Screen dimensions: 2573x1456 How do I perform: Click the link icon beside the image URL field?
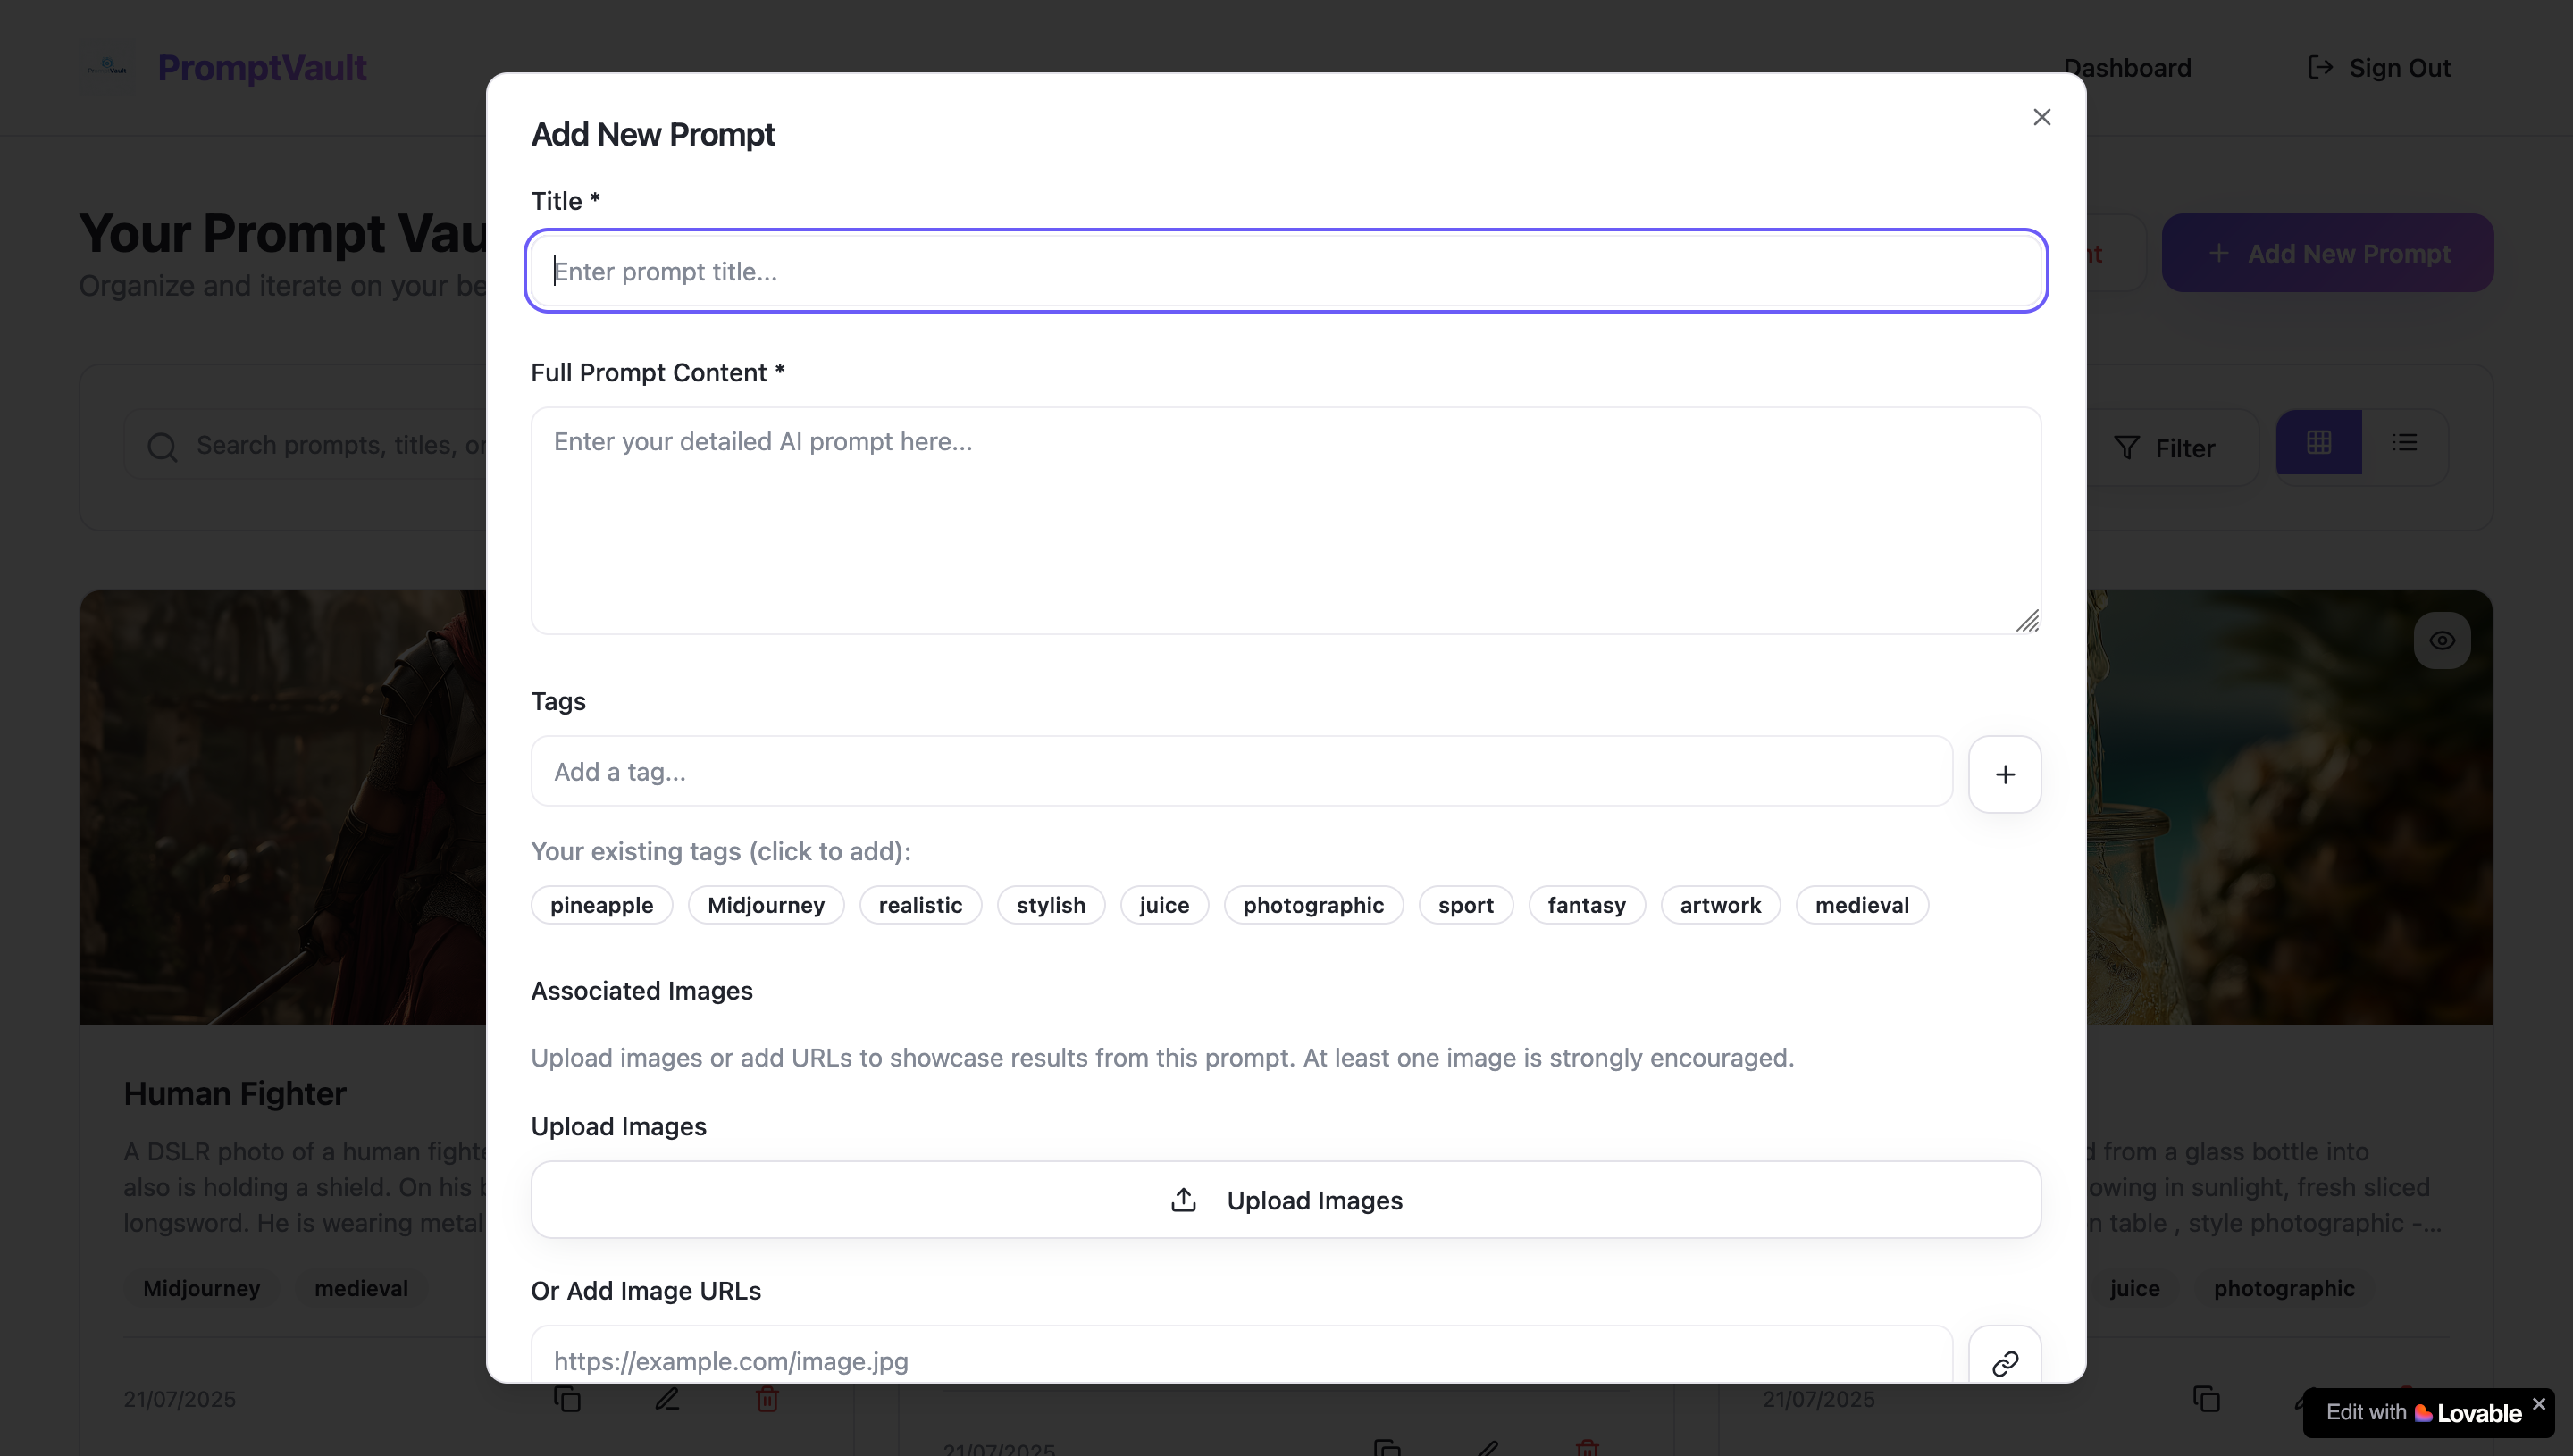coord(2005,1363)
